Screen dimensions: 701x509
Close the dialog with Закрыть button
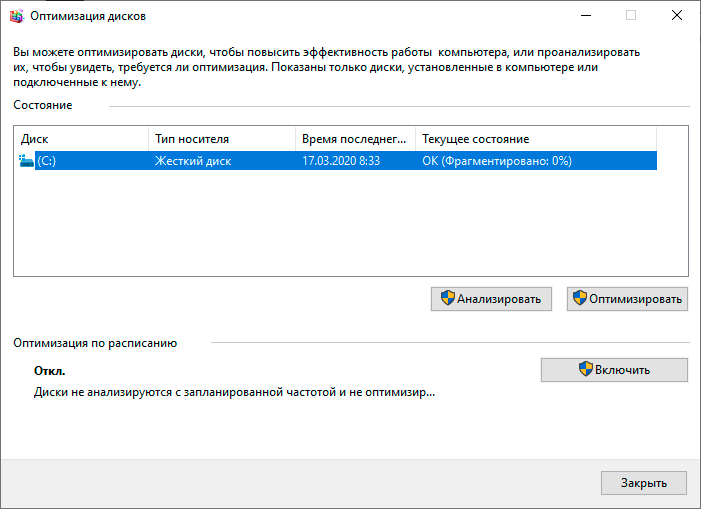click(644, 483)
